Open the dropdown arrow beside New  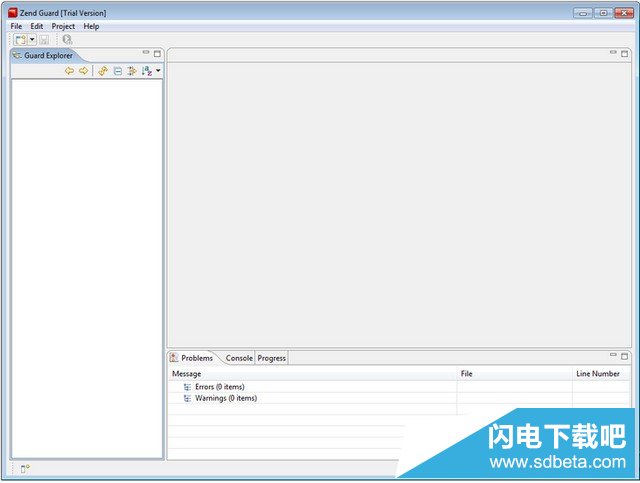pos(32,39)
